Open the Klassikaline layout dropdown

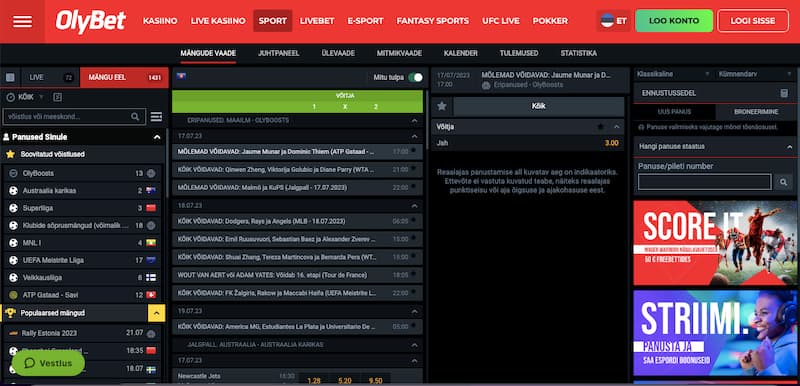coord(672,74)
